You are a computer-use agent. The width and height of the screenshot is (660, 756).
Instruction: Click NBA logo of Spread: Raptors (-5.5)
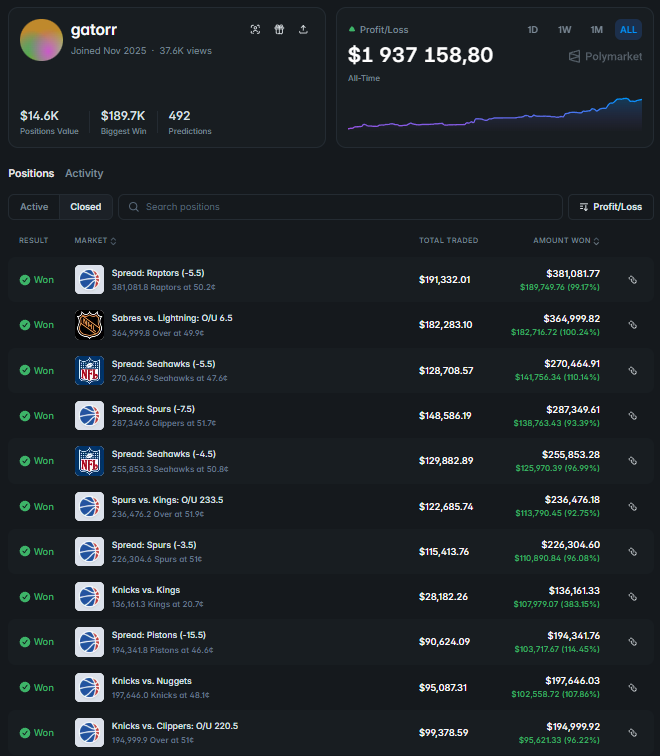pos(89,280)
